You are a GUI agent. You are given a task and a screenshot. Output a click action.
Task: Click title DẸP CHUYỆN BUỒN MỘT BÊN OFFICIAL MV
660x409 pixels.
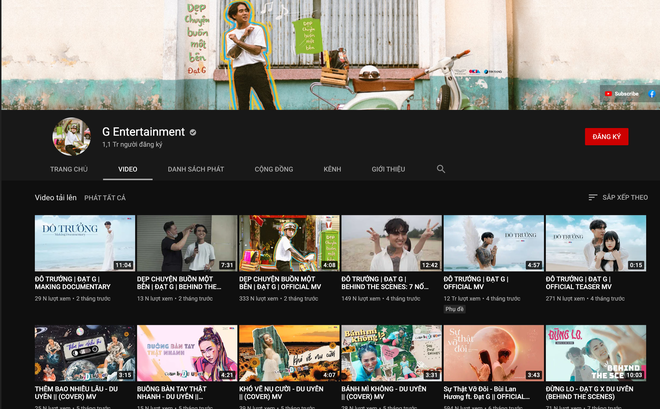coord(280,283)
